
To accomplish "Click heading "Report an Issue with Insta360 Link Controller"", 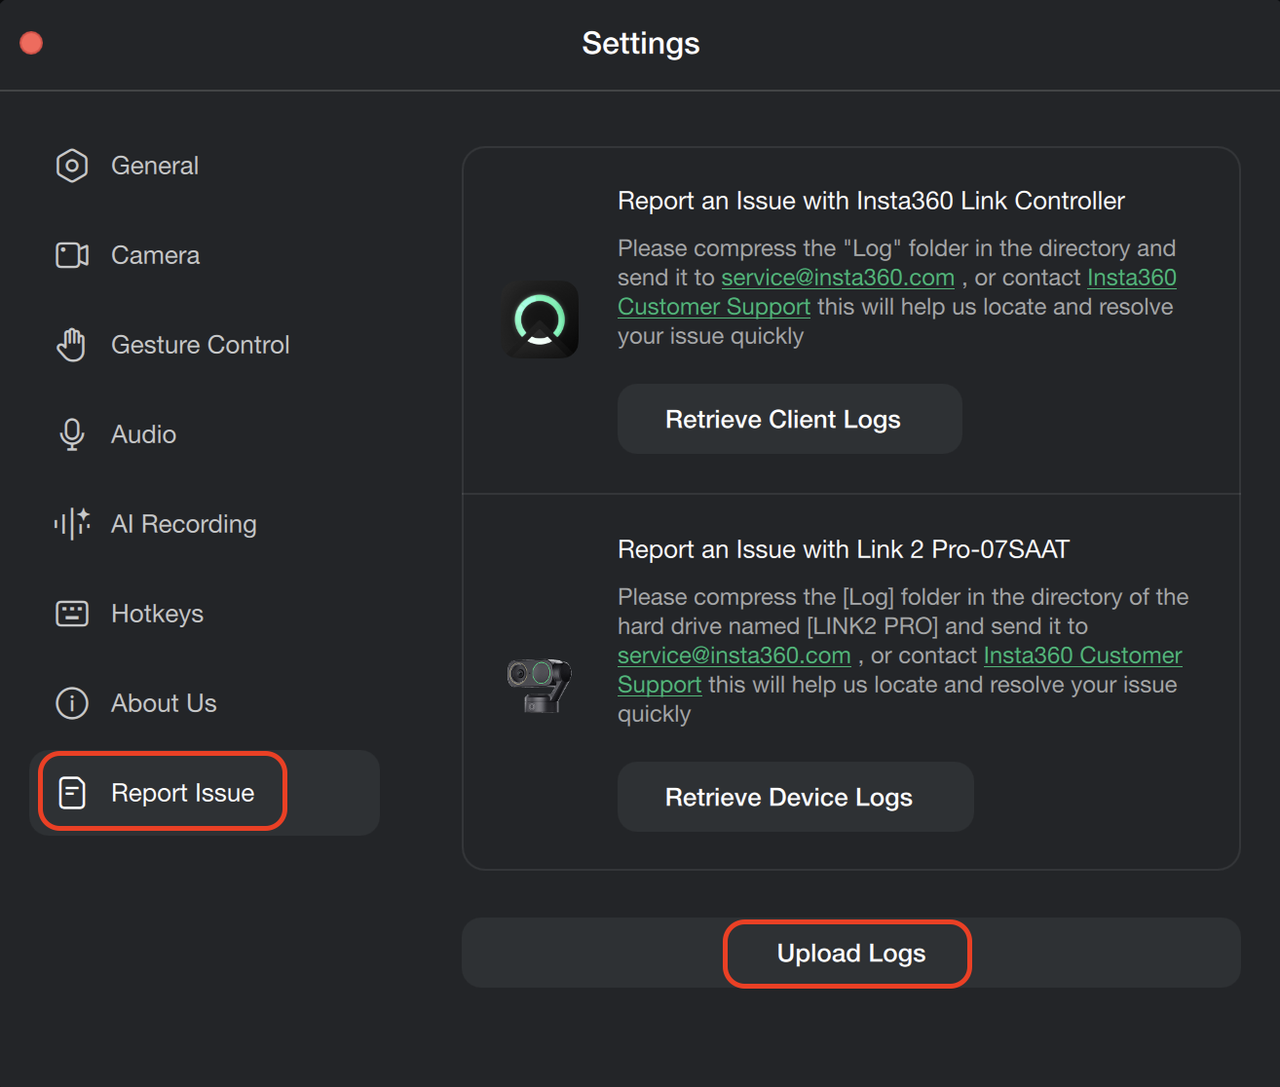I will point(871,201).
